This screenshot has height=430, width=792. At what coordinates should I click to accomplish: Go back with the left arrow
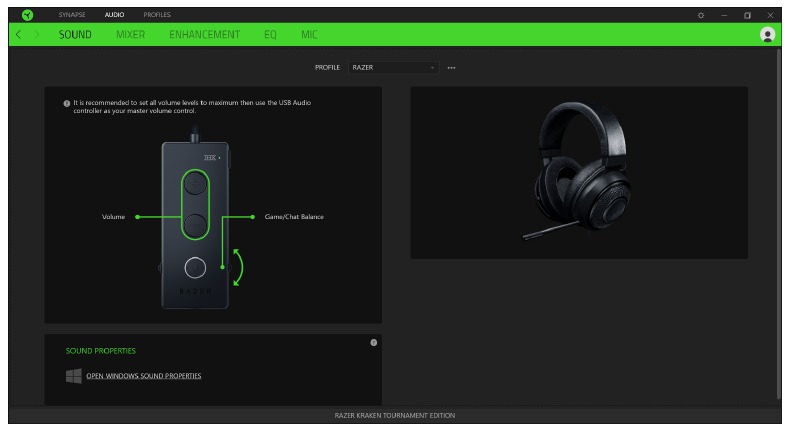point(19,34)
